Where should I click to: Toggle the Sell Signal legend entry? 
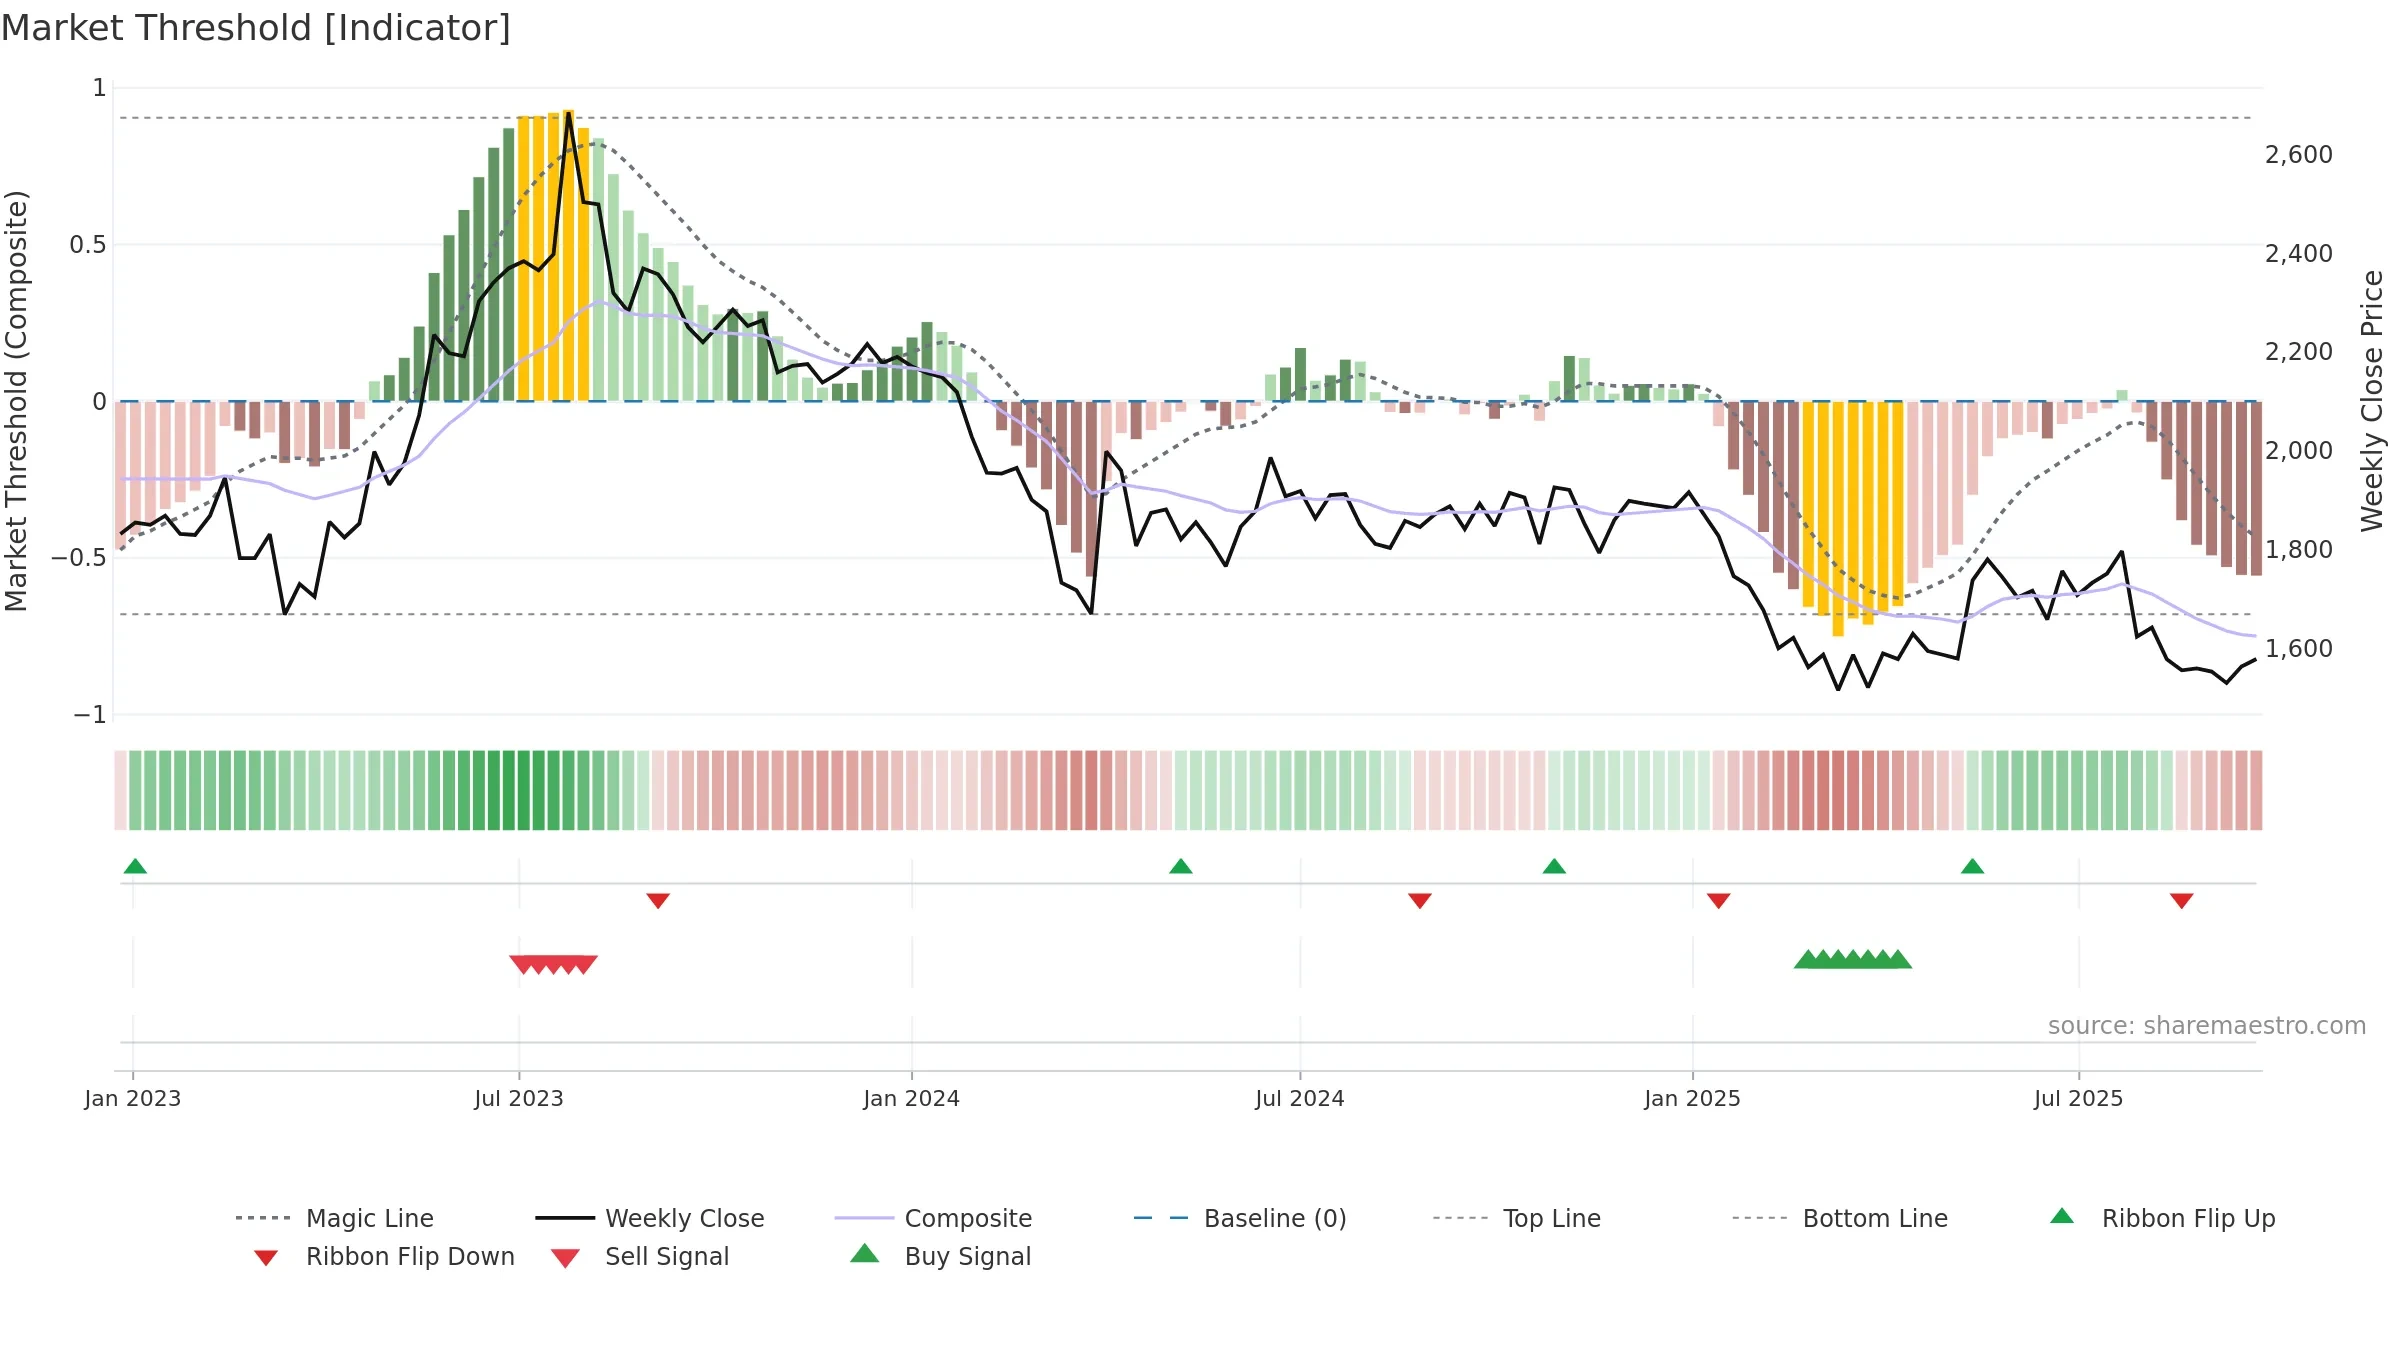point(640,1256)
